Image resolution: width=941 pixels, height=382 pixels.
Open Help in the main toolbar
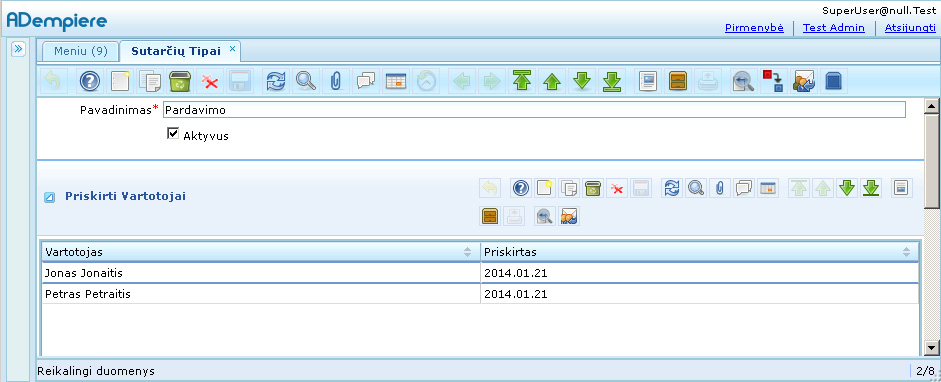coord(89,81)
